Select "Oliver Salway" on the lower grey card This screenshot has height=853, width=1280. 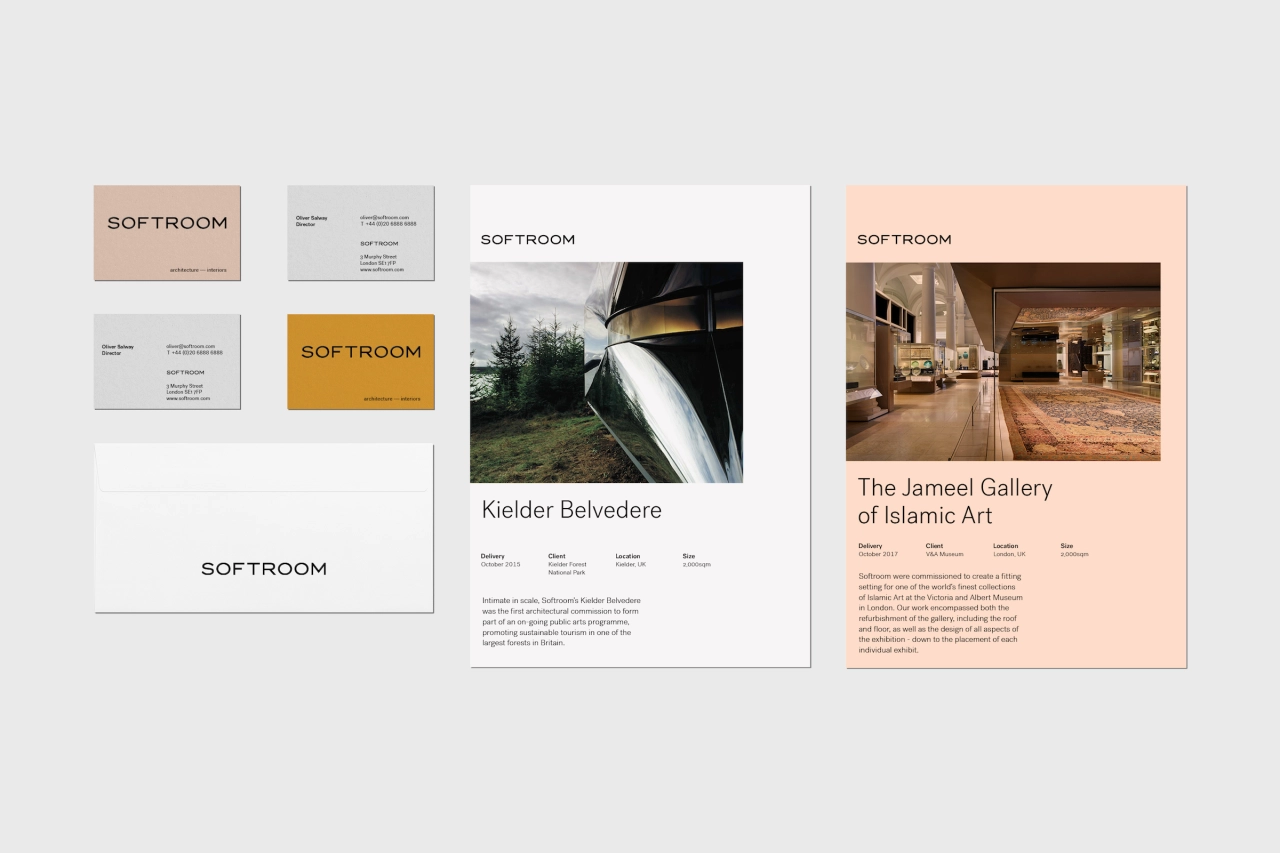[x=117, y=346]
